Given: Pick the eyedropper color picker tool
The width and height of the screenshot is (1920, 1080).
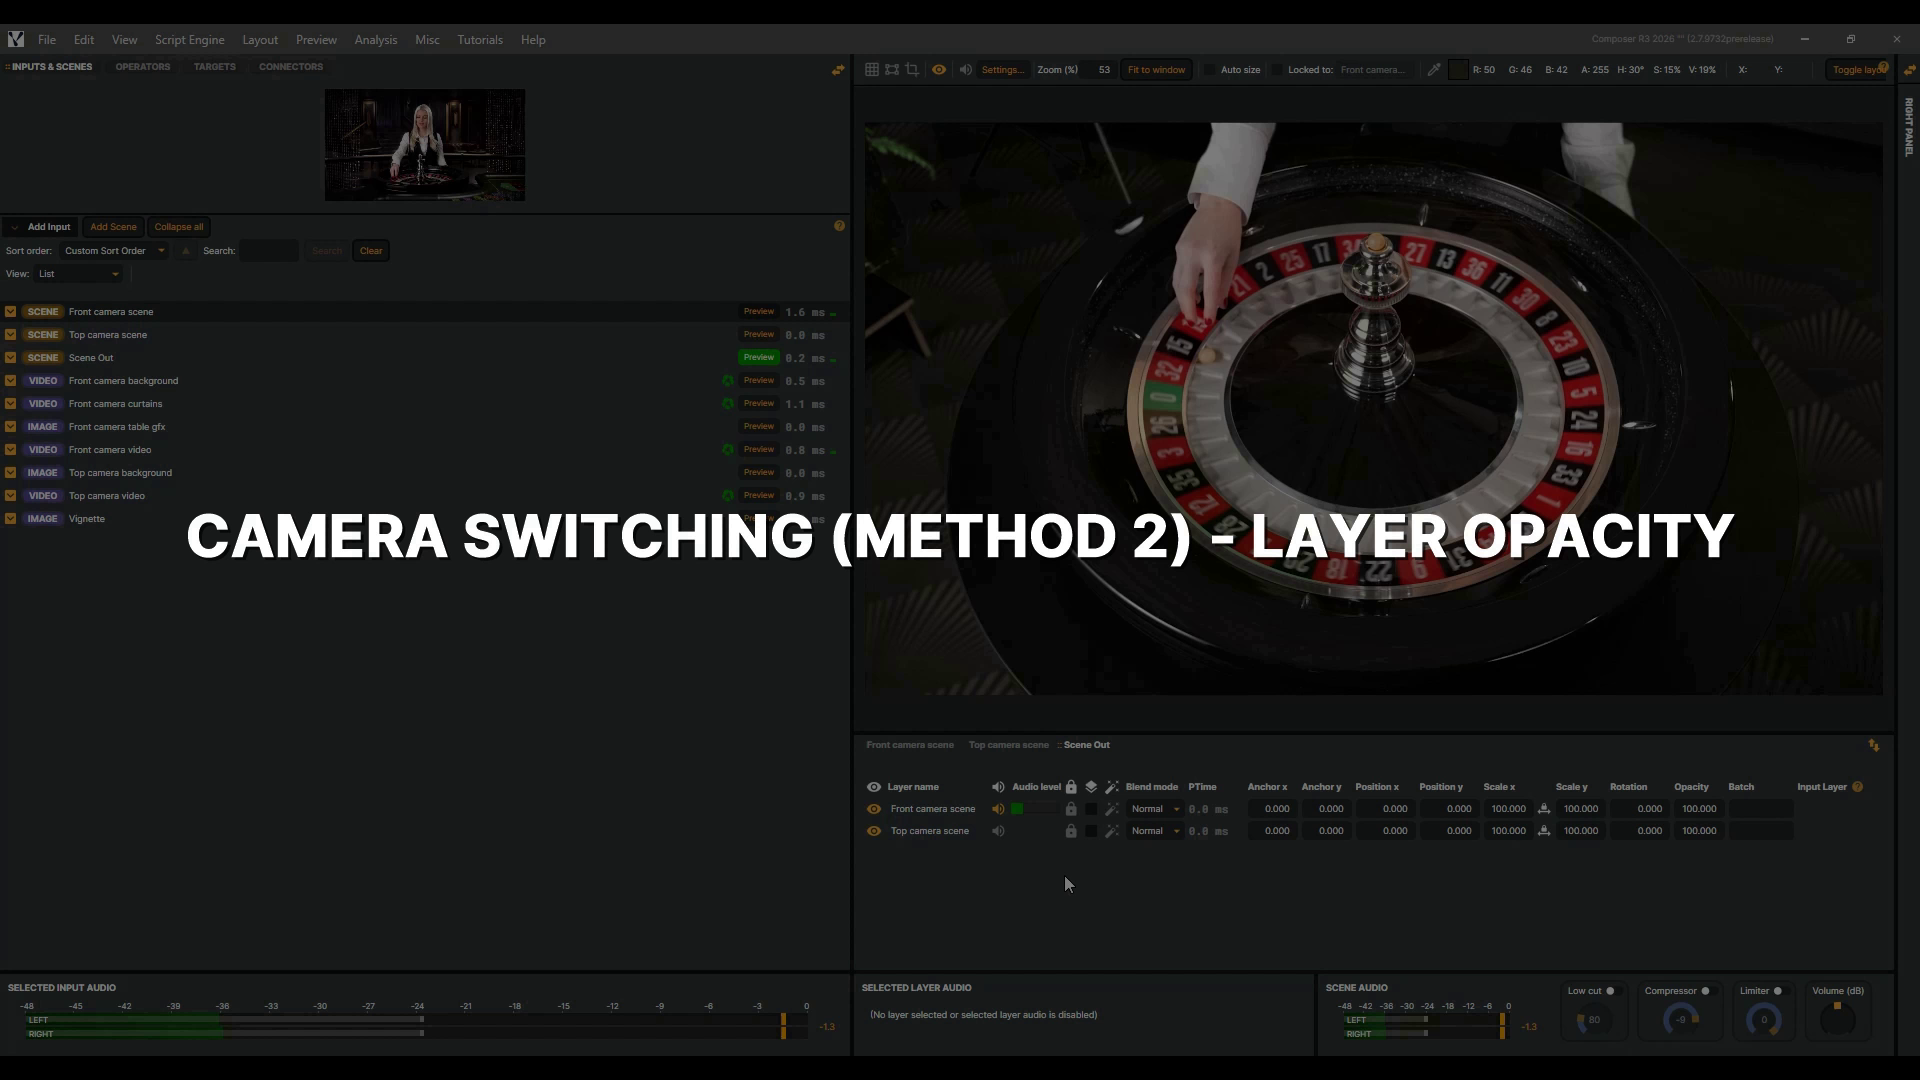Looking at the screenshot, I should tap(1434, 70).
